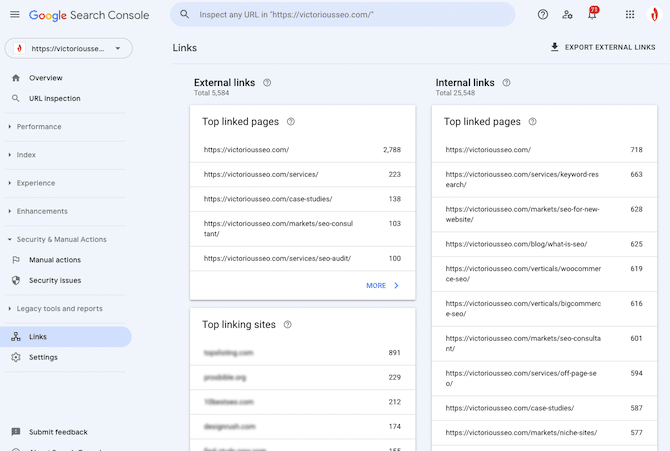Viewport: 670px width, 451px height.
Task: Click the Security issues shield icon
Action: coord(16,280)
